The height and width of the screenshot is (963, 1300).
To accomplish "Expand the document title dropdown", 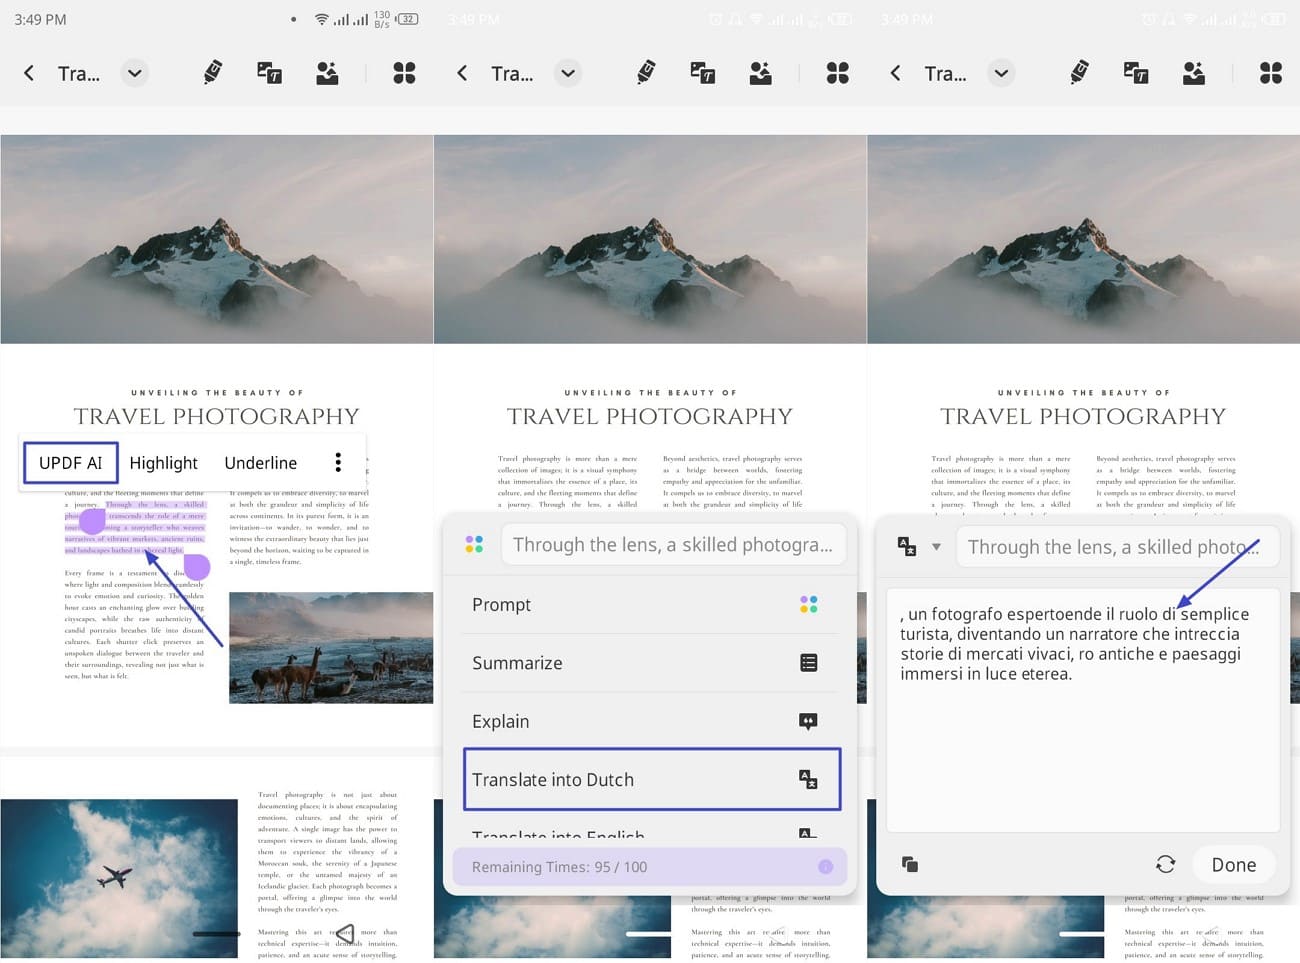I will 134,72.
